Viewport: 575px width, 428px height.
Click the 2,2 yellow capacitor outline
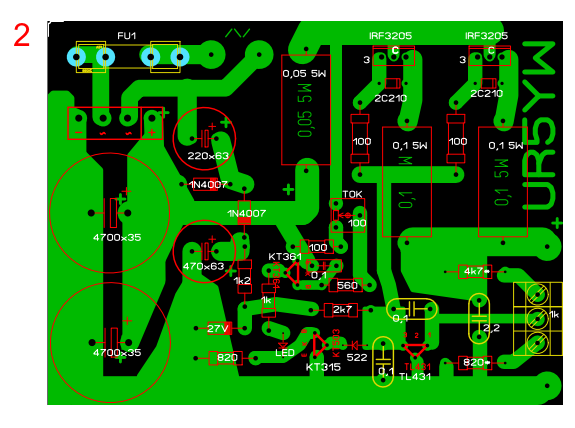click(479, 318)
